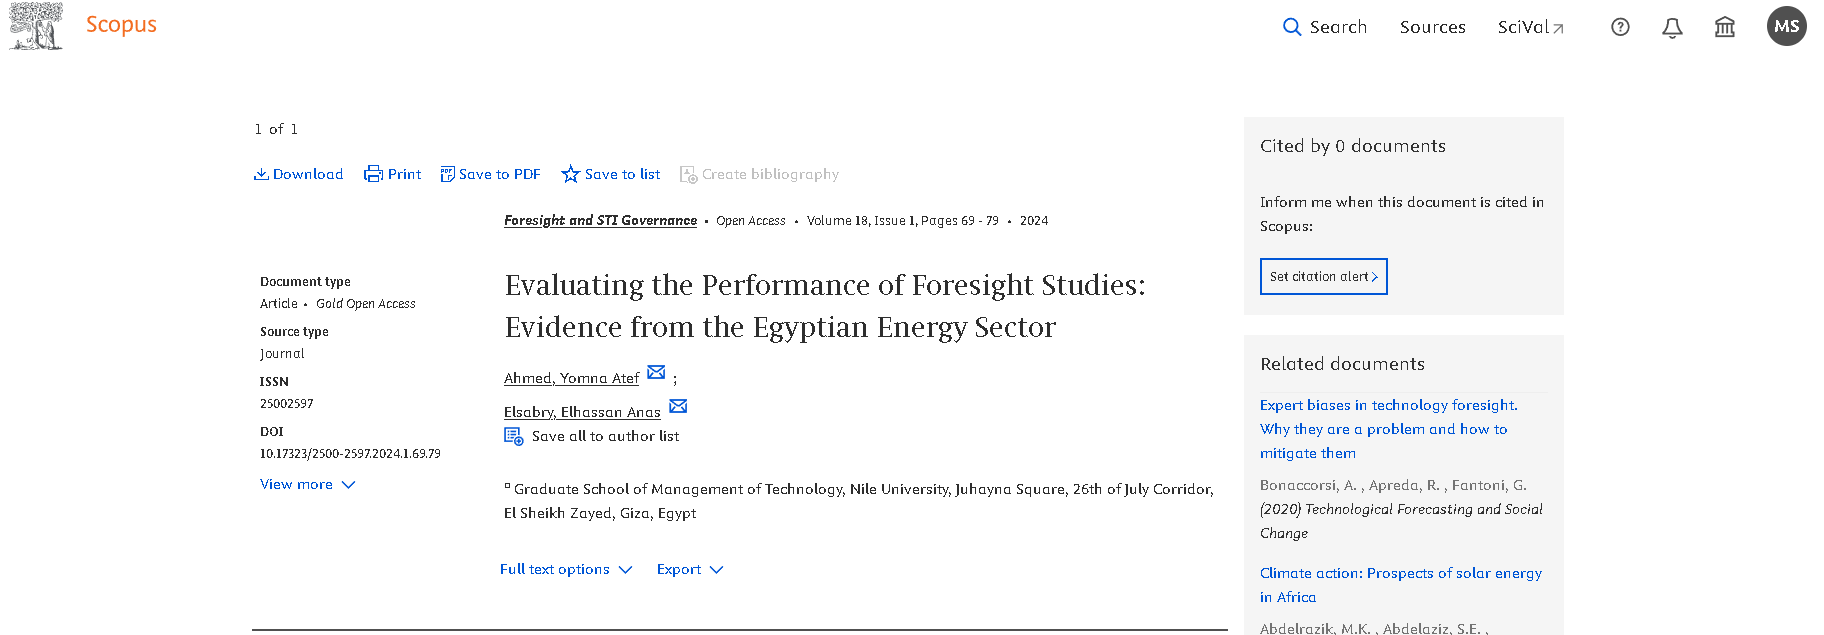Click the institution building icon

(1725, 27)
